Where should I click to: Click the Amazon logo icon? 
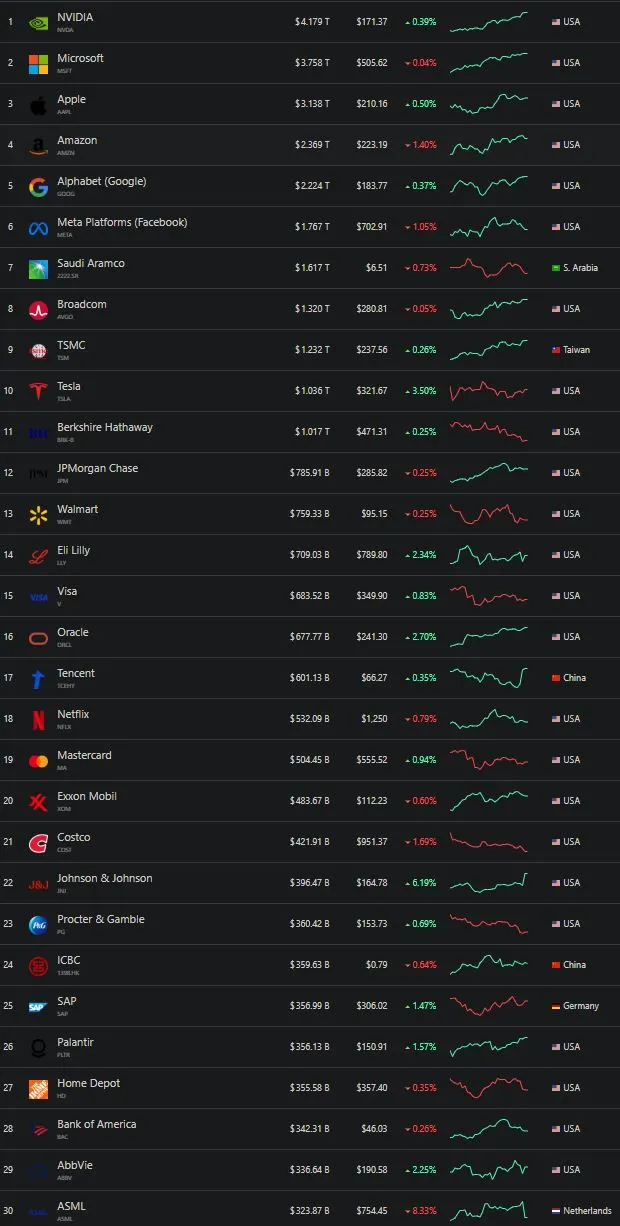[x=38, y=145]
